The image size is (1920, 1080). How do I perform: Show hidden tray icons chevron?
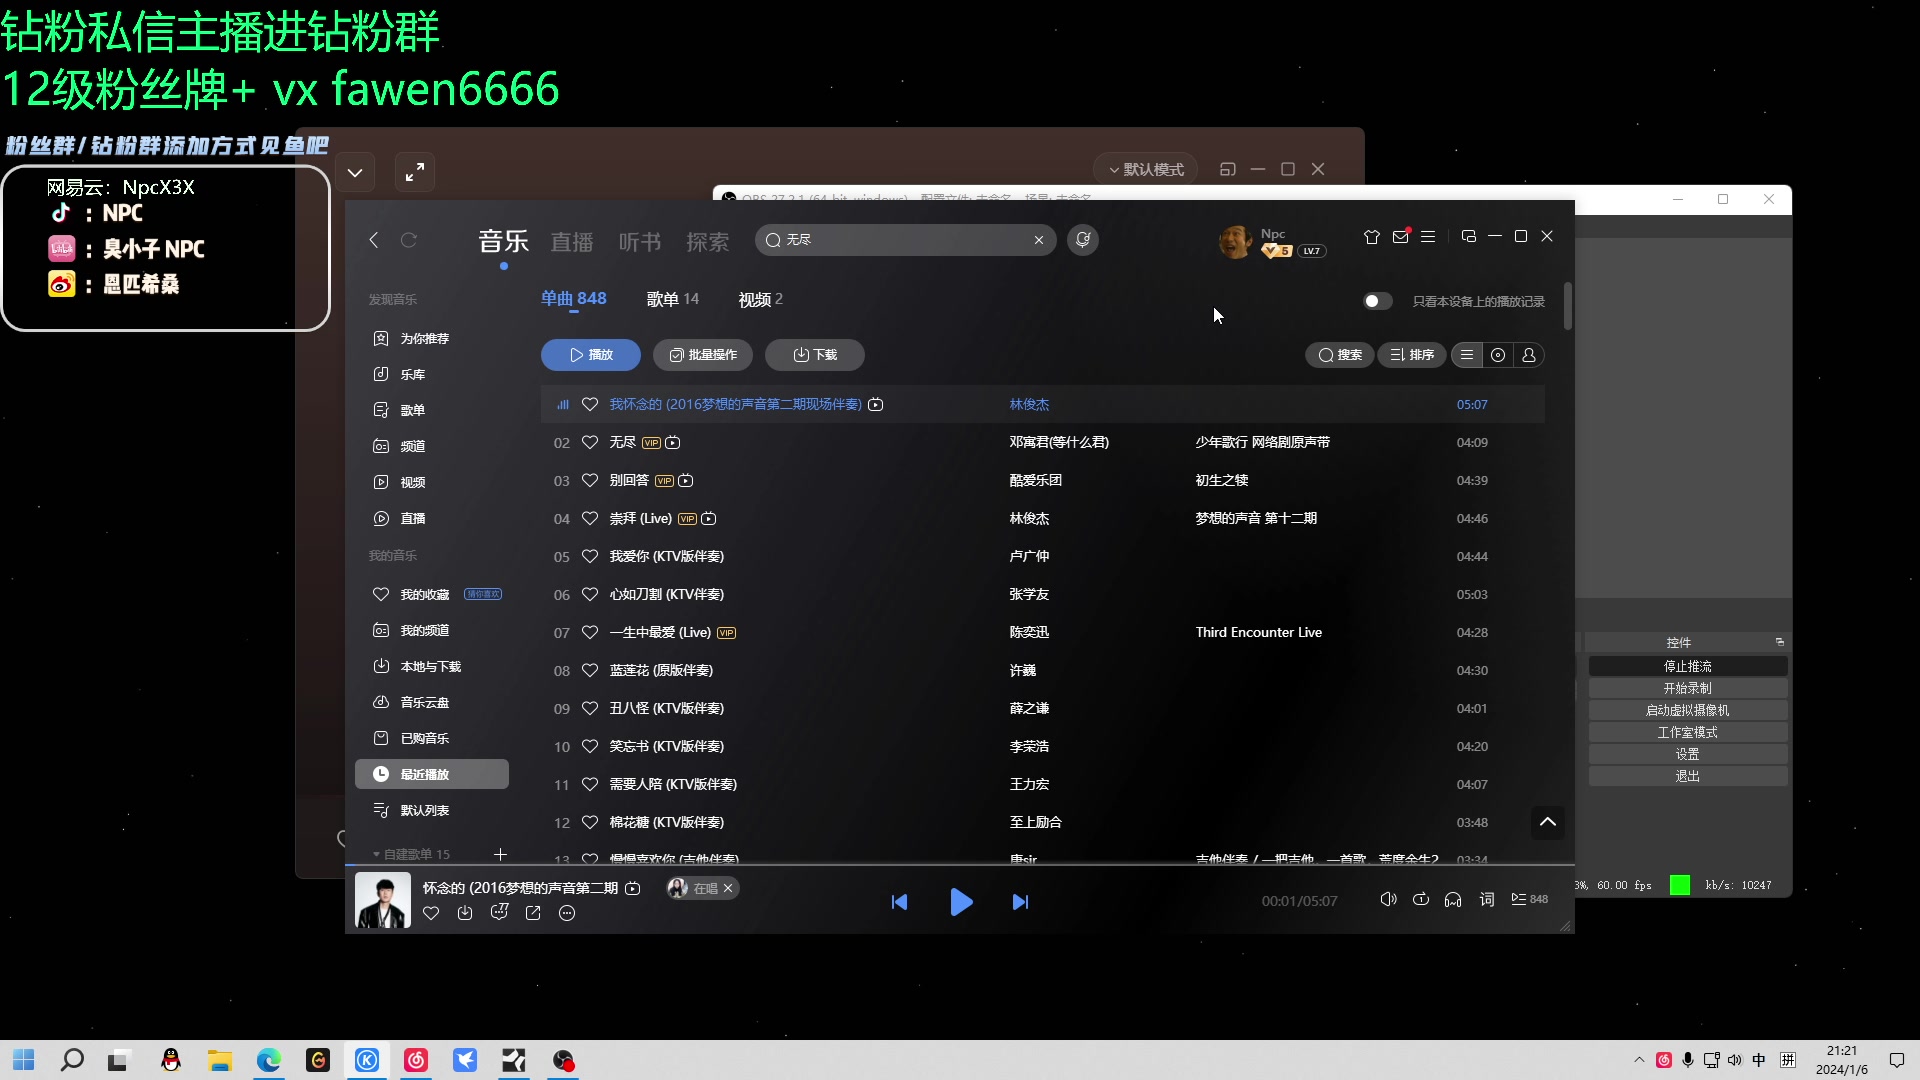tap(1638, 1060)
